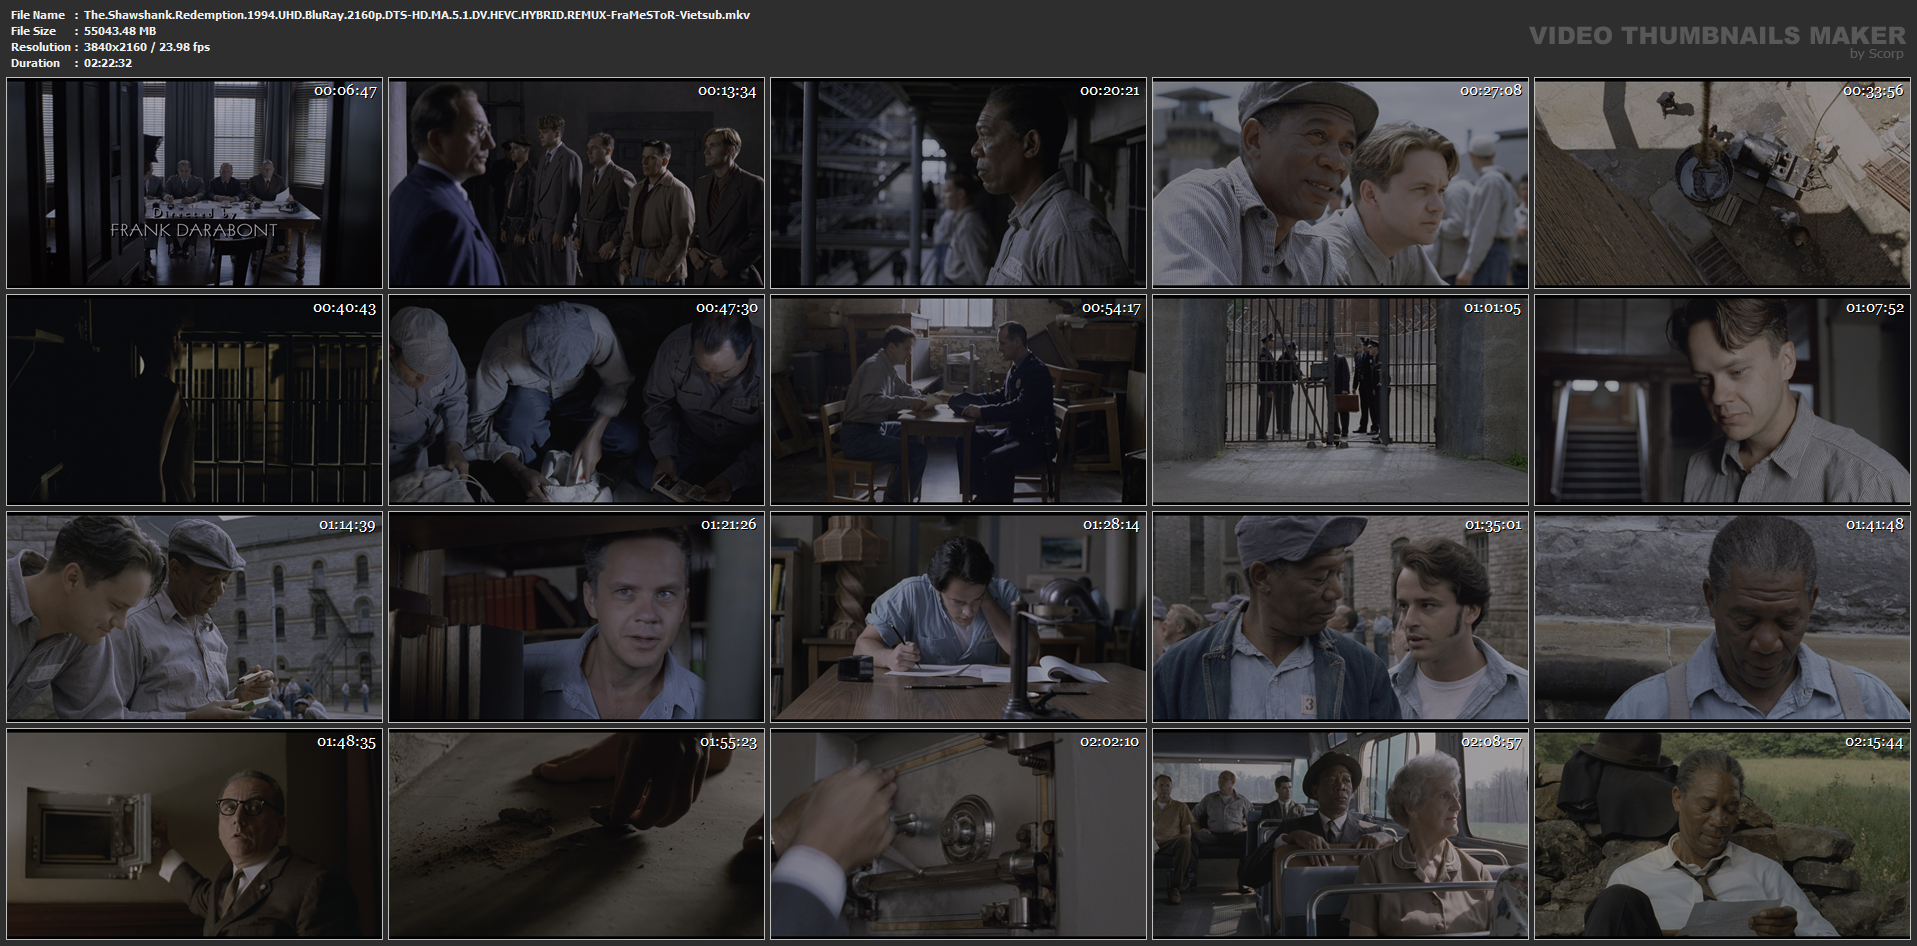Open the thumbnail at 01:28:14
1917x946 pixels.
coord(958,617)
